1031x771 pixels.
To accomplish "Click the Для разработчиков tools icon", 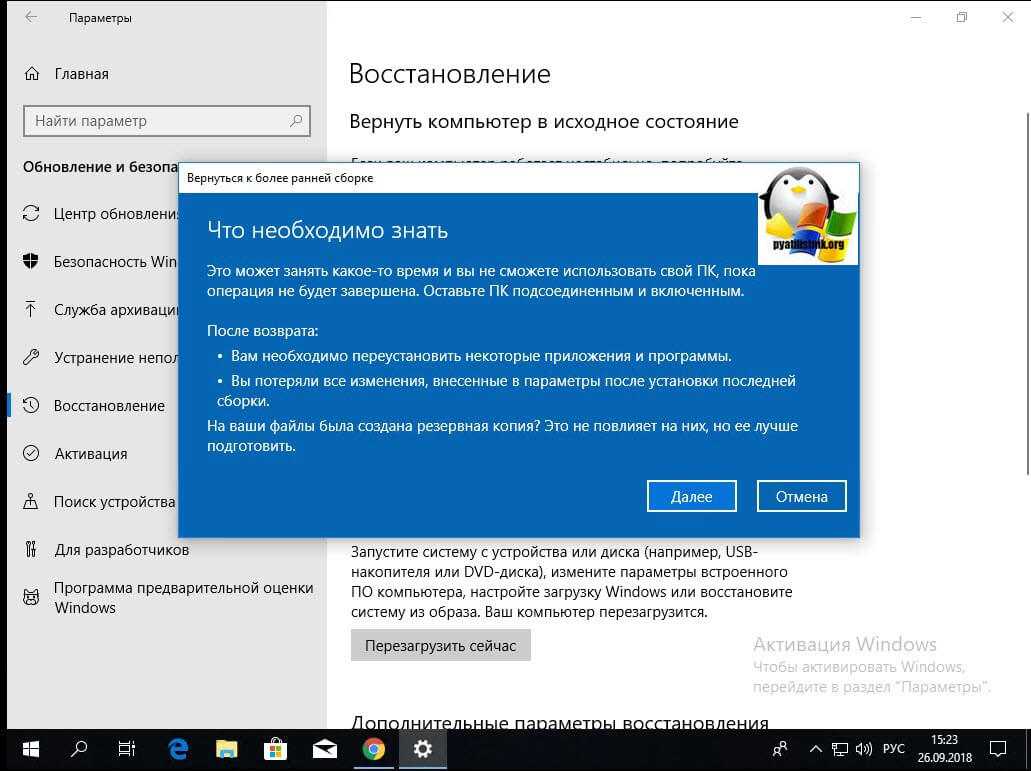I will pyautogui.click(x=31, y=549).
